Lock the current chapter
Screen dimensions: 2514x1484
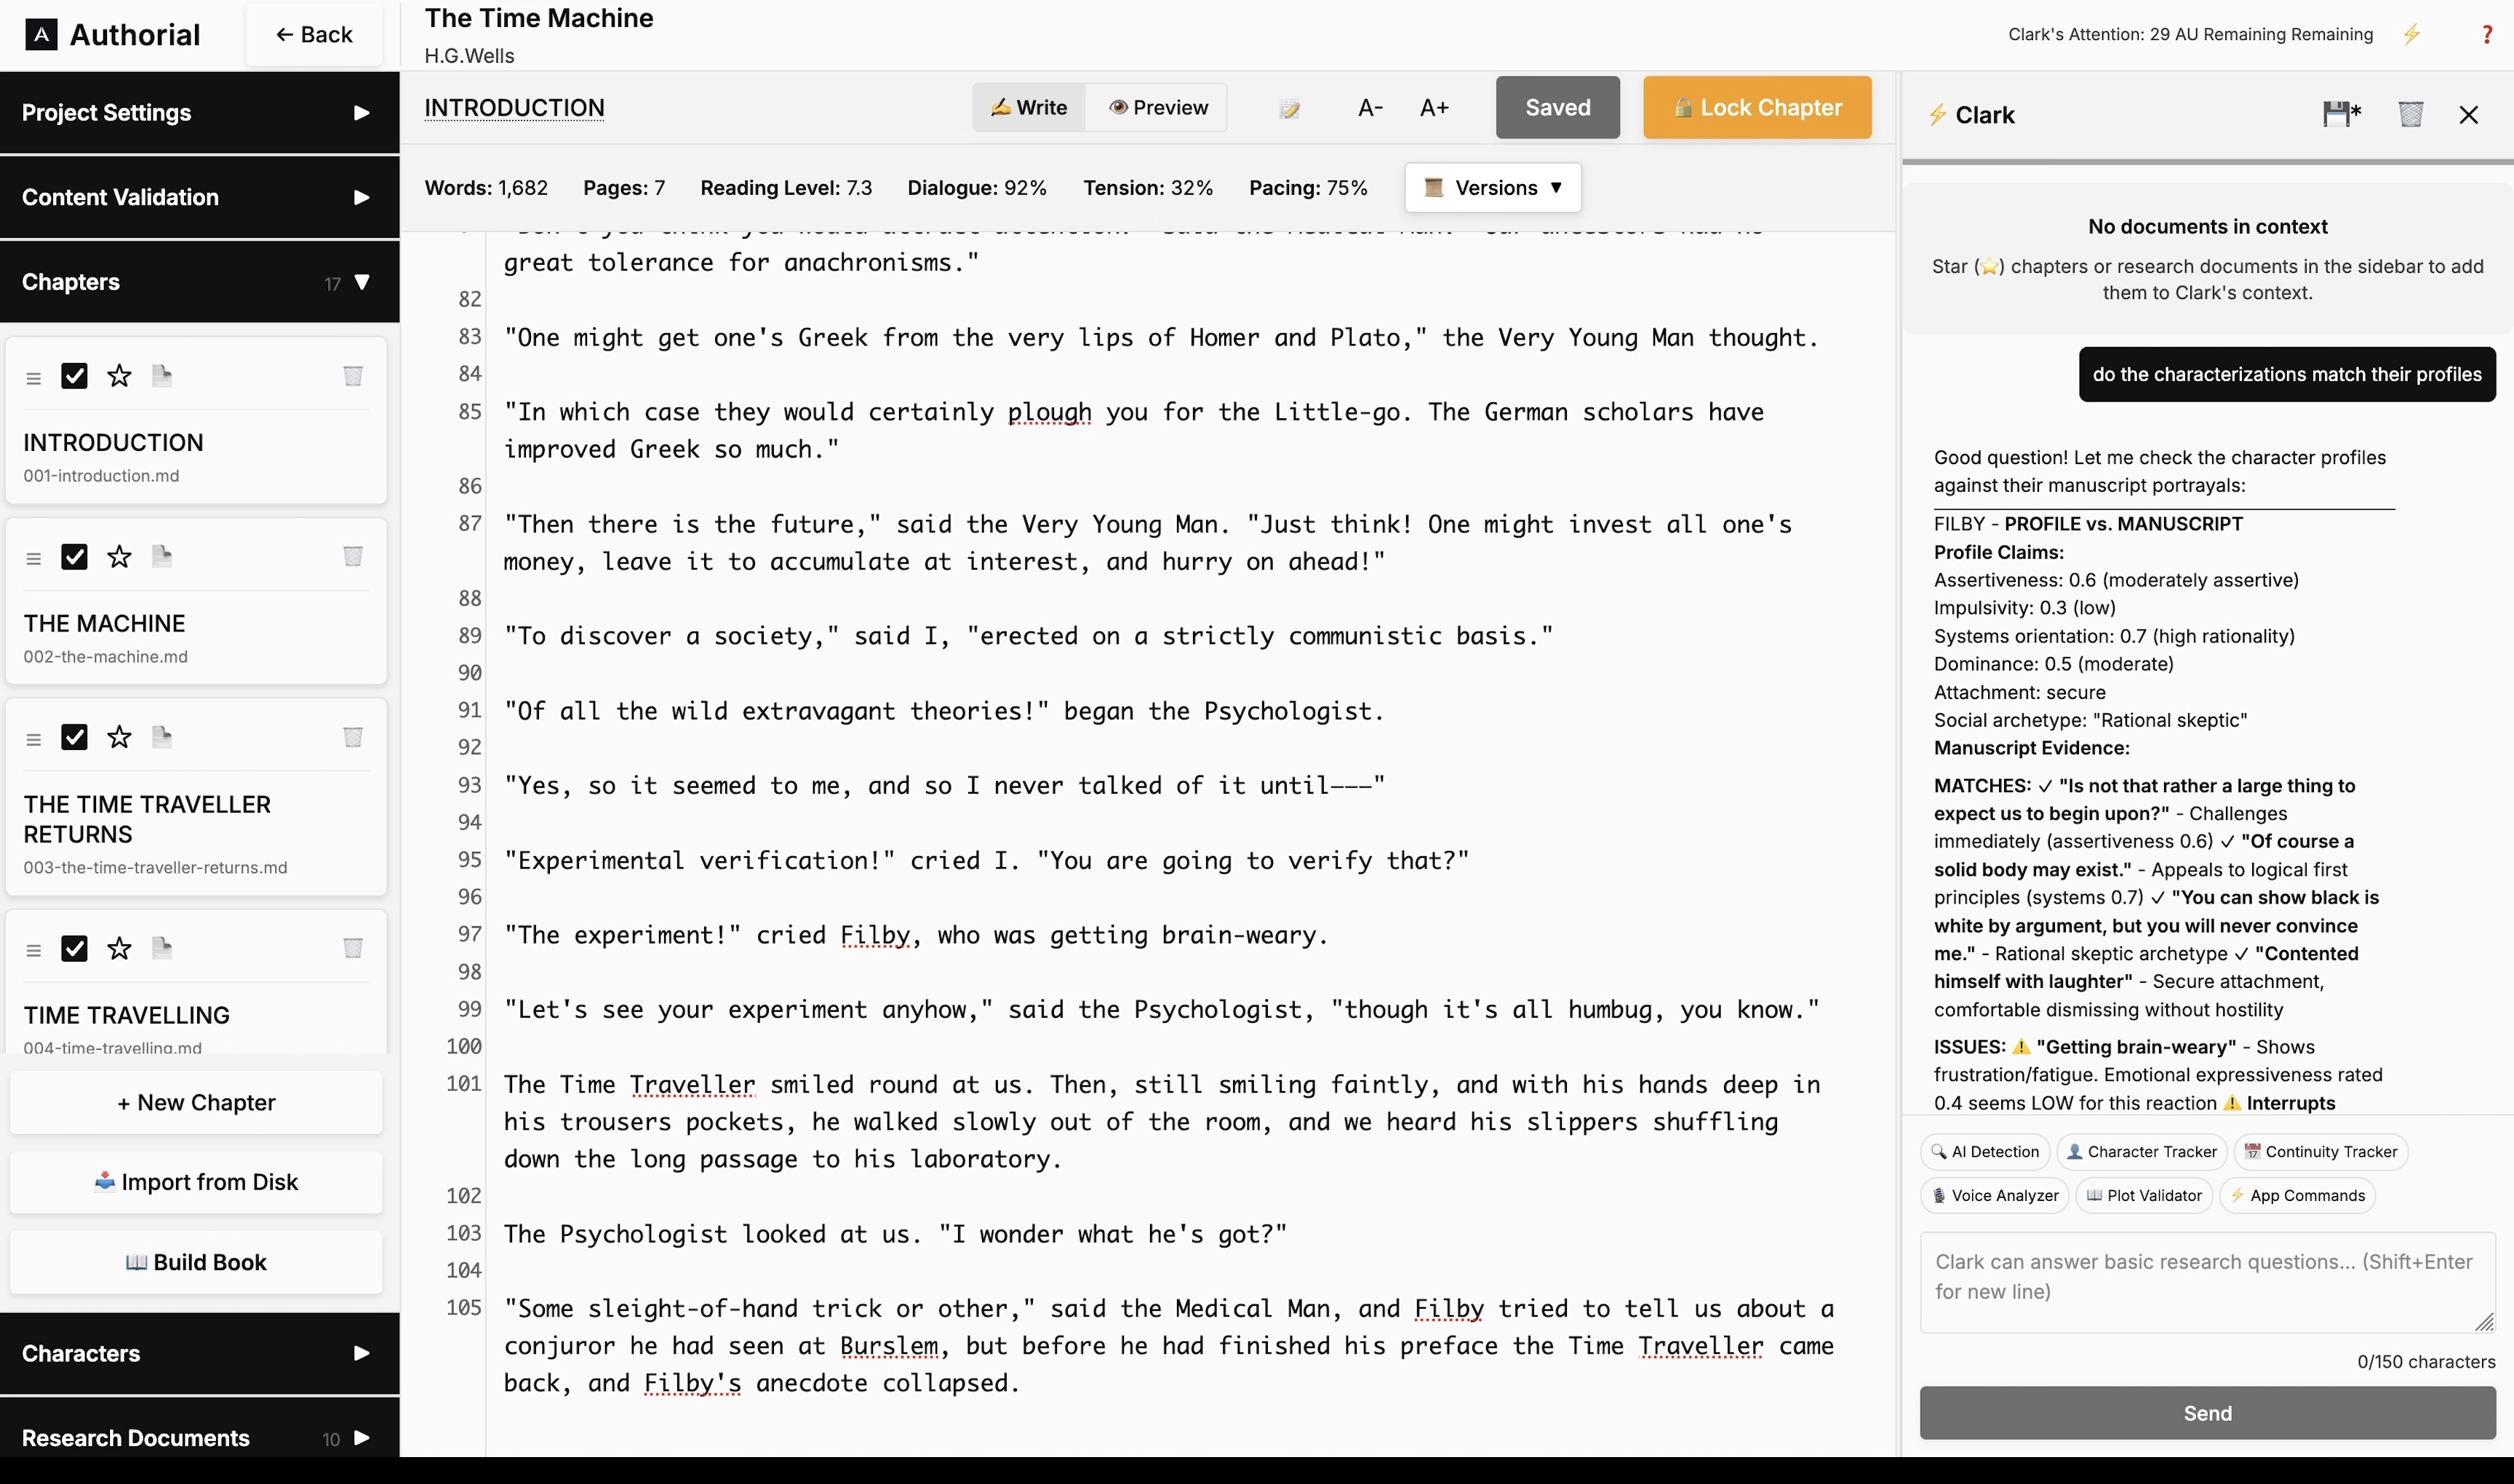click(1756, 107)
